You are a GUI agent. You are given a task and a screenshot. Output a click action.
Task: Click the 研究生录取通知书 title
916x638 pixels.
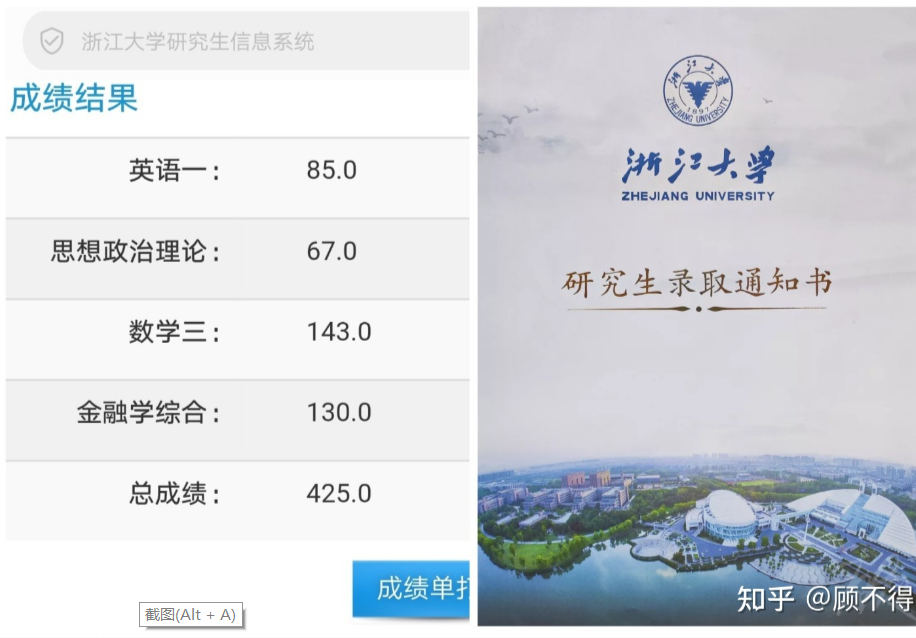pos(697,284)
